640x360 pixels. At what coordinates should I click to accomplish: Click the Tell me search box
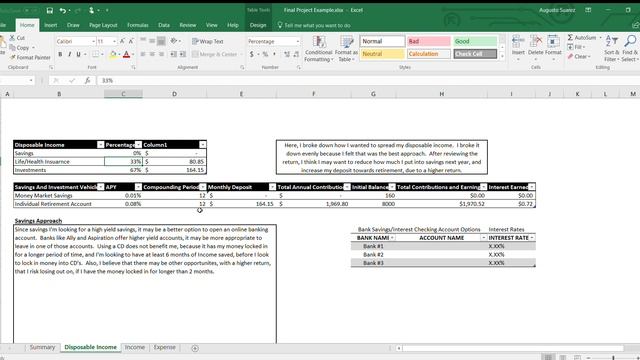[317, 25]
